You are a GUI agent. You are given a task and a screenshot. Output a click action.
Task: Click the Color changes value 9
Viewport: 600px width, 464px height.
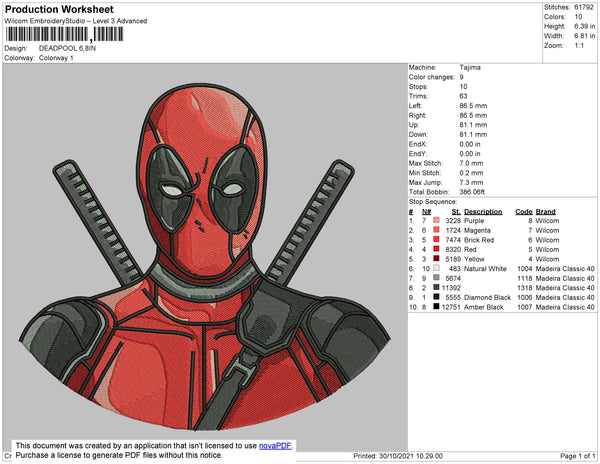461,77
